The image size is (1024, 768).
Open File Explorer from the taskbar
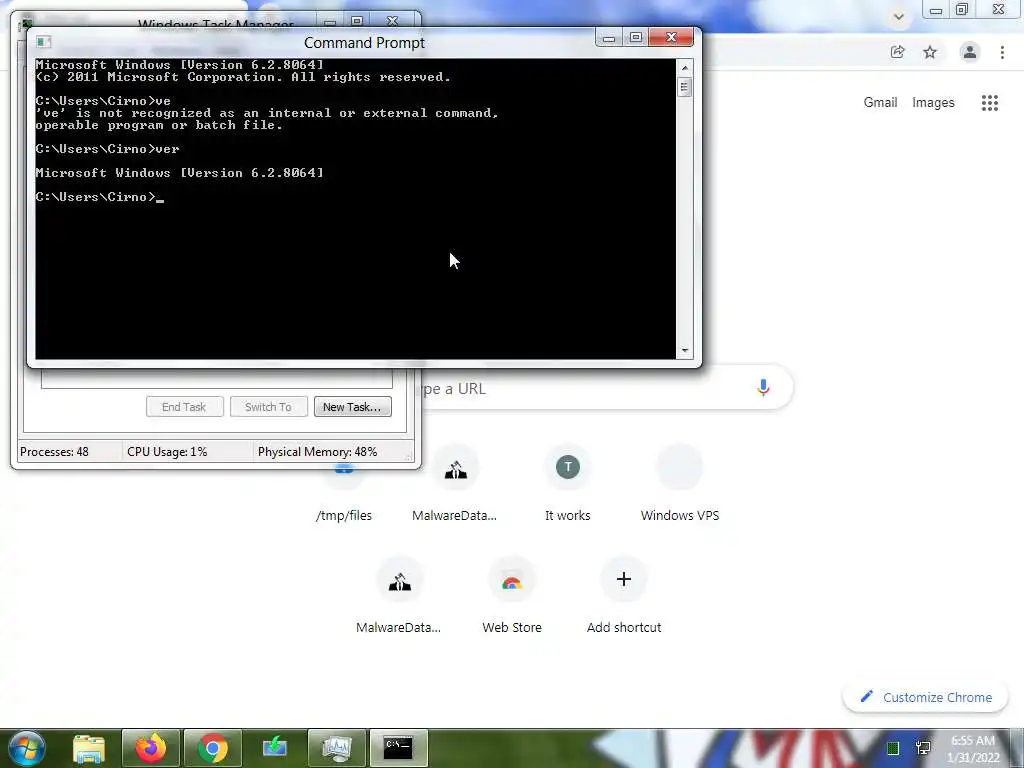[89, 748]
